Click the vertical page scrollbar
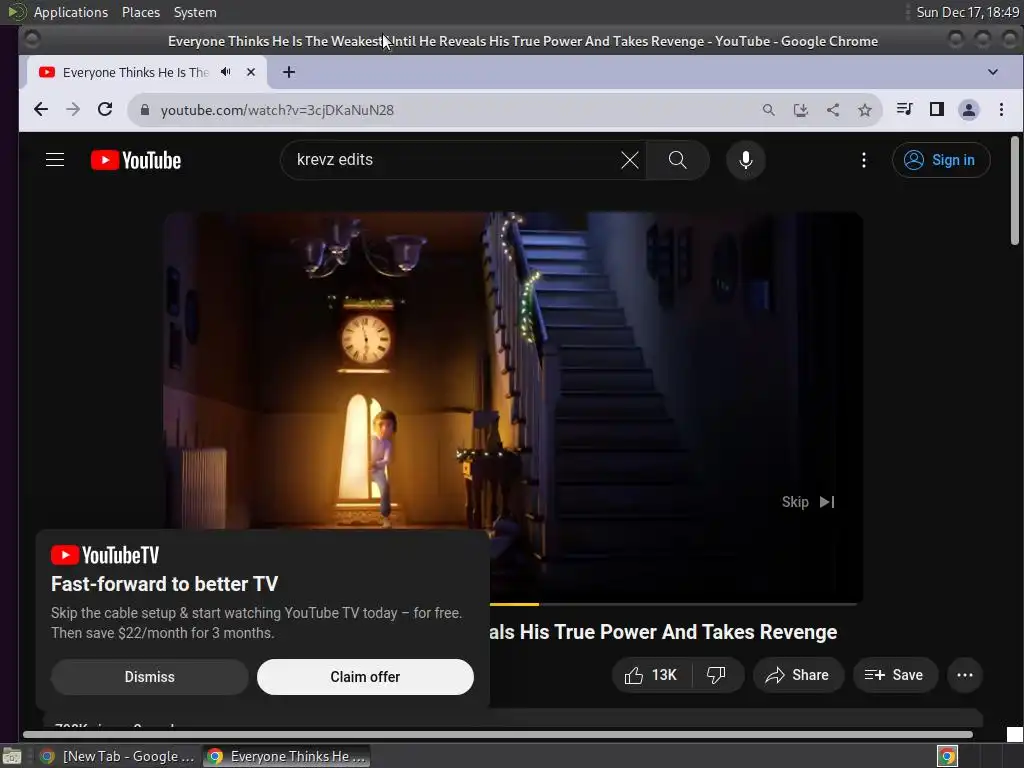This screenshot has width=1024, height=768. tap(1014, 191)
